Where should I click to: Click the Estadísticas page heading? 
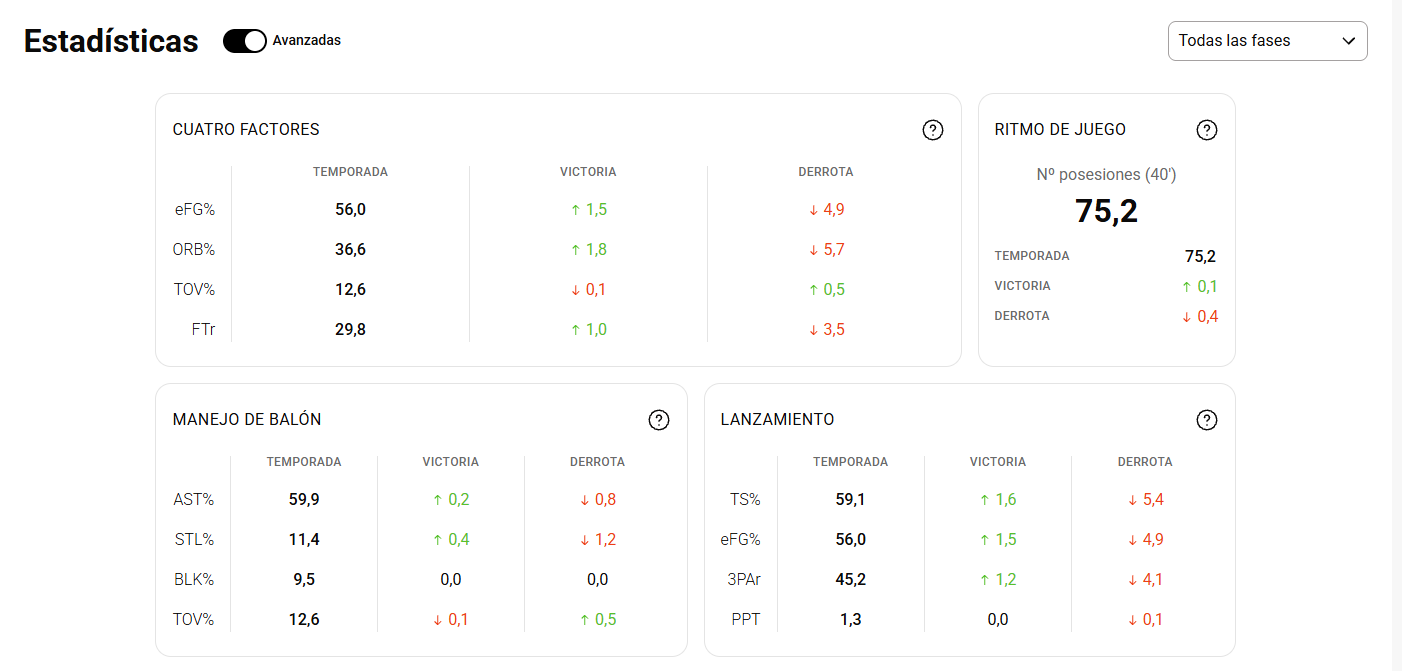pos(111,41)
